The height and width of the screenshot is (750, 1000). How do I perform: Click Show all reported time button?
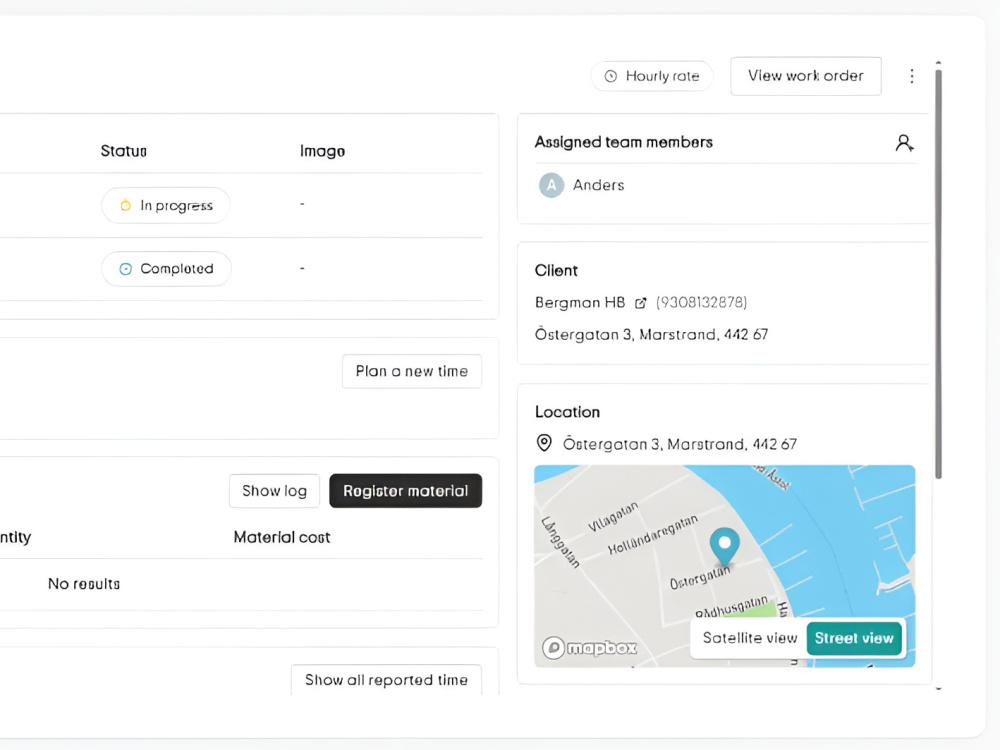coord(386,680)
